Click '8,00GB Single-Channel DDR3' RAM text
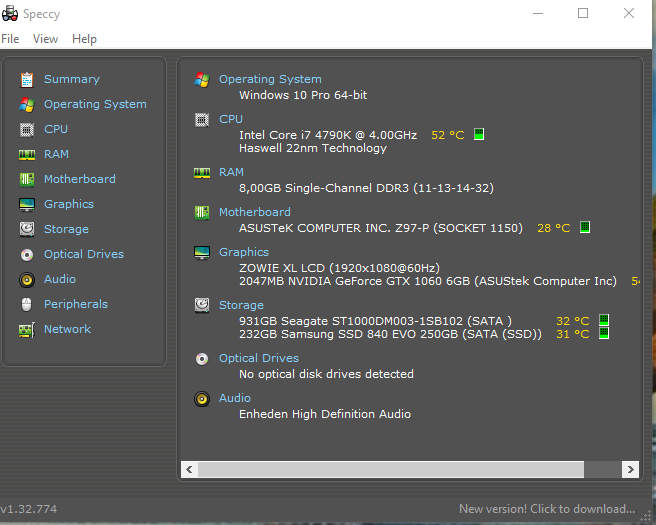Viewport: 656px width, 525px height. tap(323, 188)
